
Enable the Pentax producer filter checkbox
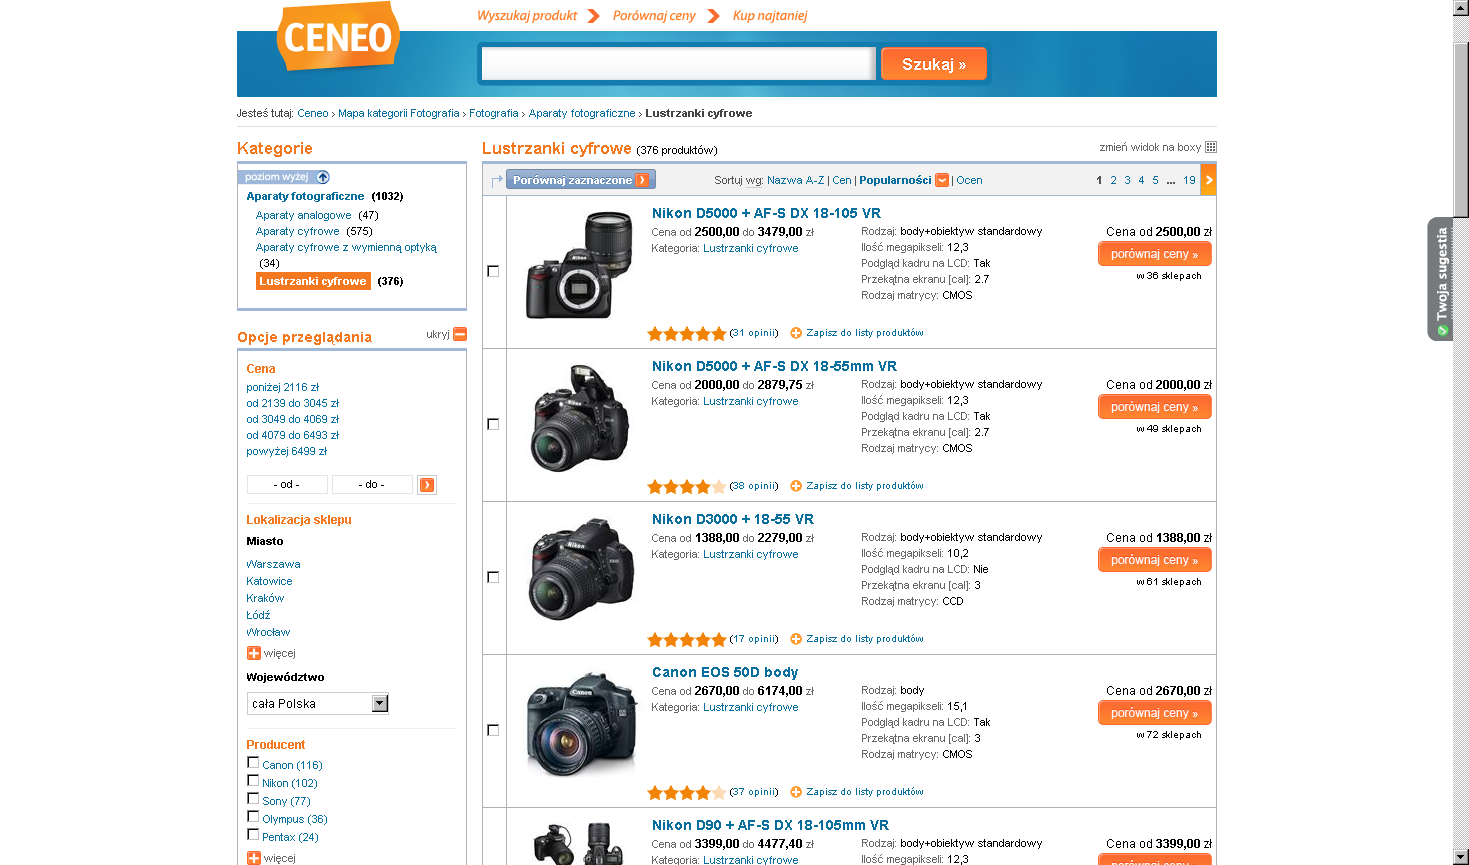253,835
